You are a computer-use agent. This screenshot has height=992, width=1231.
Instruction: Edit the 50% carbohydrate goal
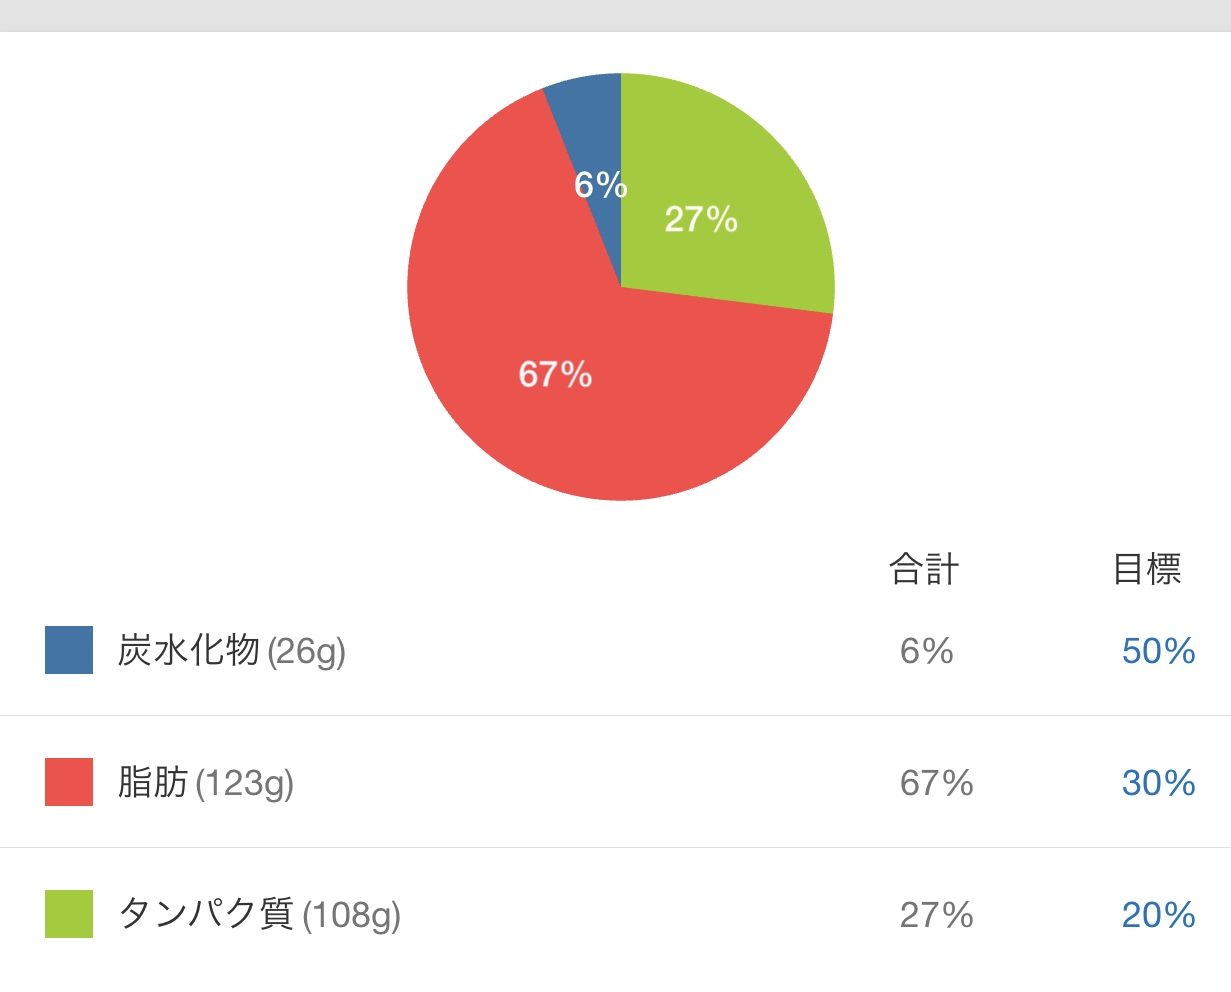pyautogui.click(x=1158, y=651)
